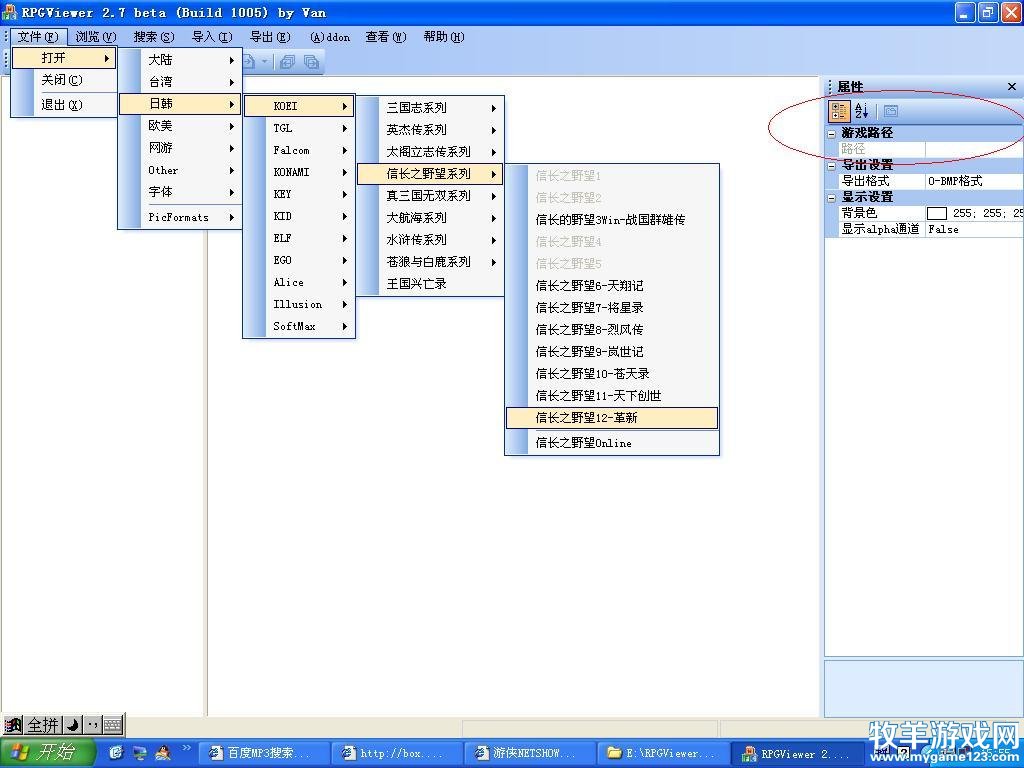
Task: Expand the Illusion publisher submenu
Action: 299,304
